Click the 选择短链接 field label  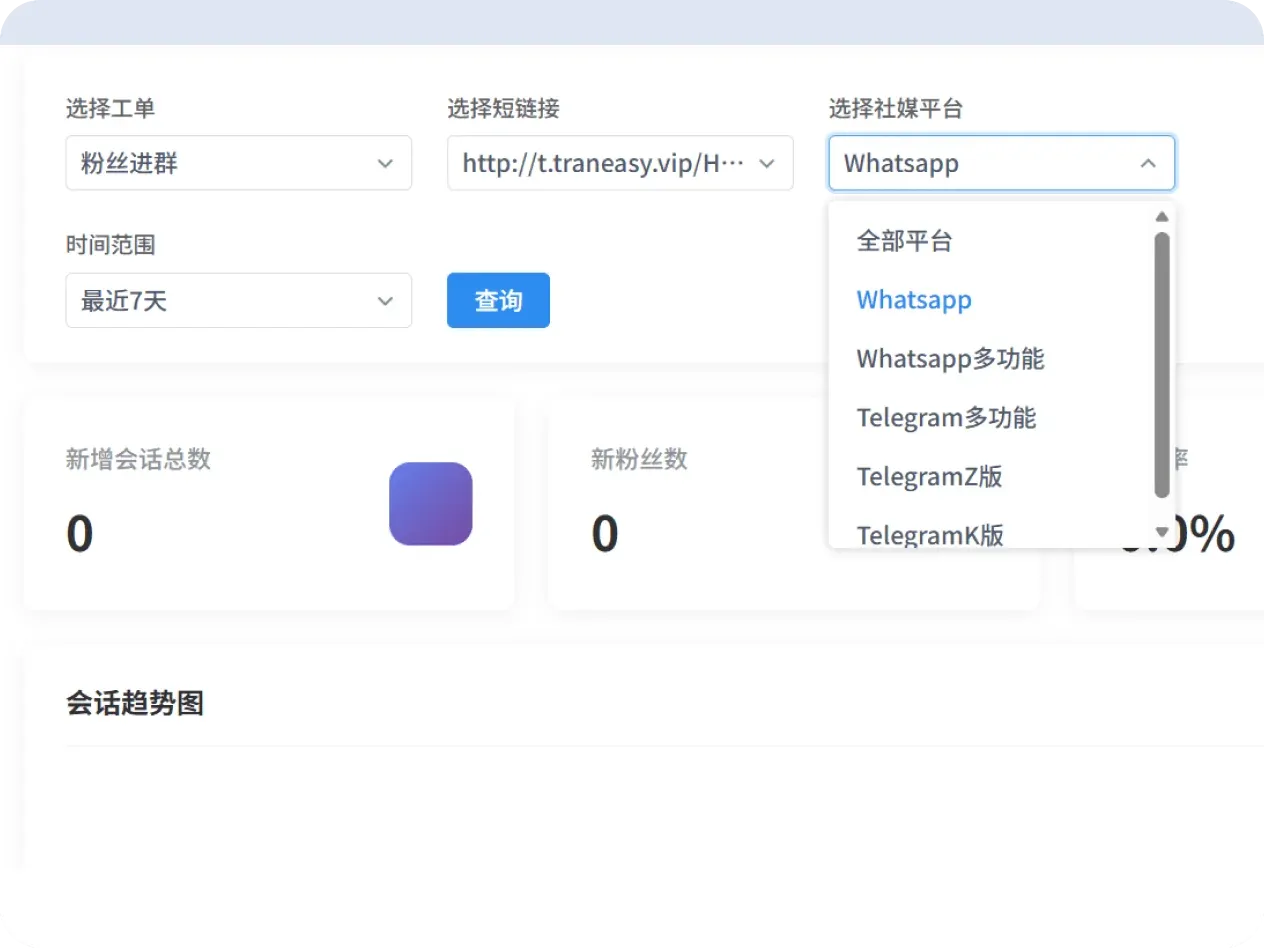click(503, 108)
